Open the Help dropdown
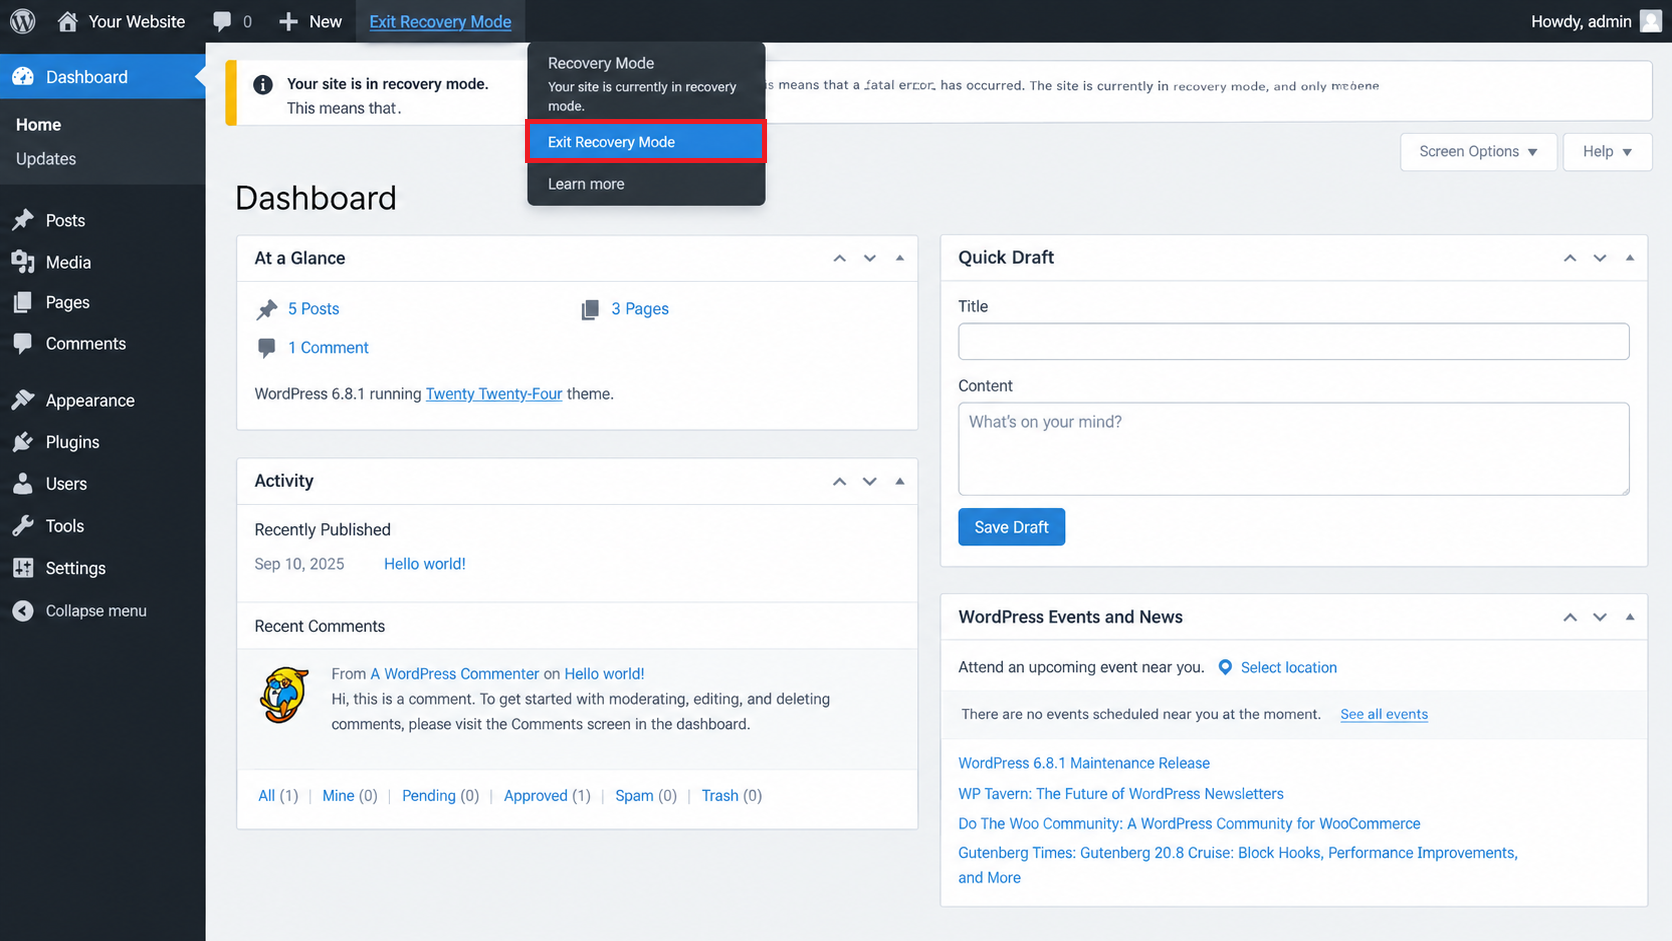Image resolution: width=1672 pixels, height=941 pixels. pos(1607,151)
